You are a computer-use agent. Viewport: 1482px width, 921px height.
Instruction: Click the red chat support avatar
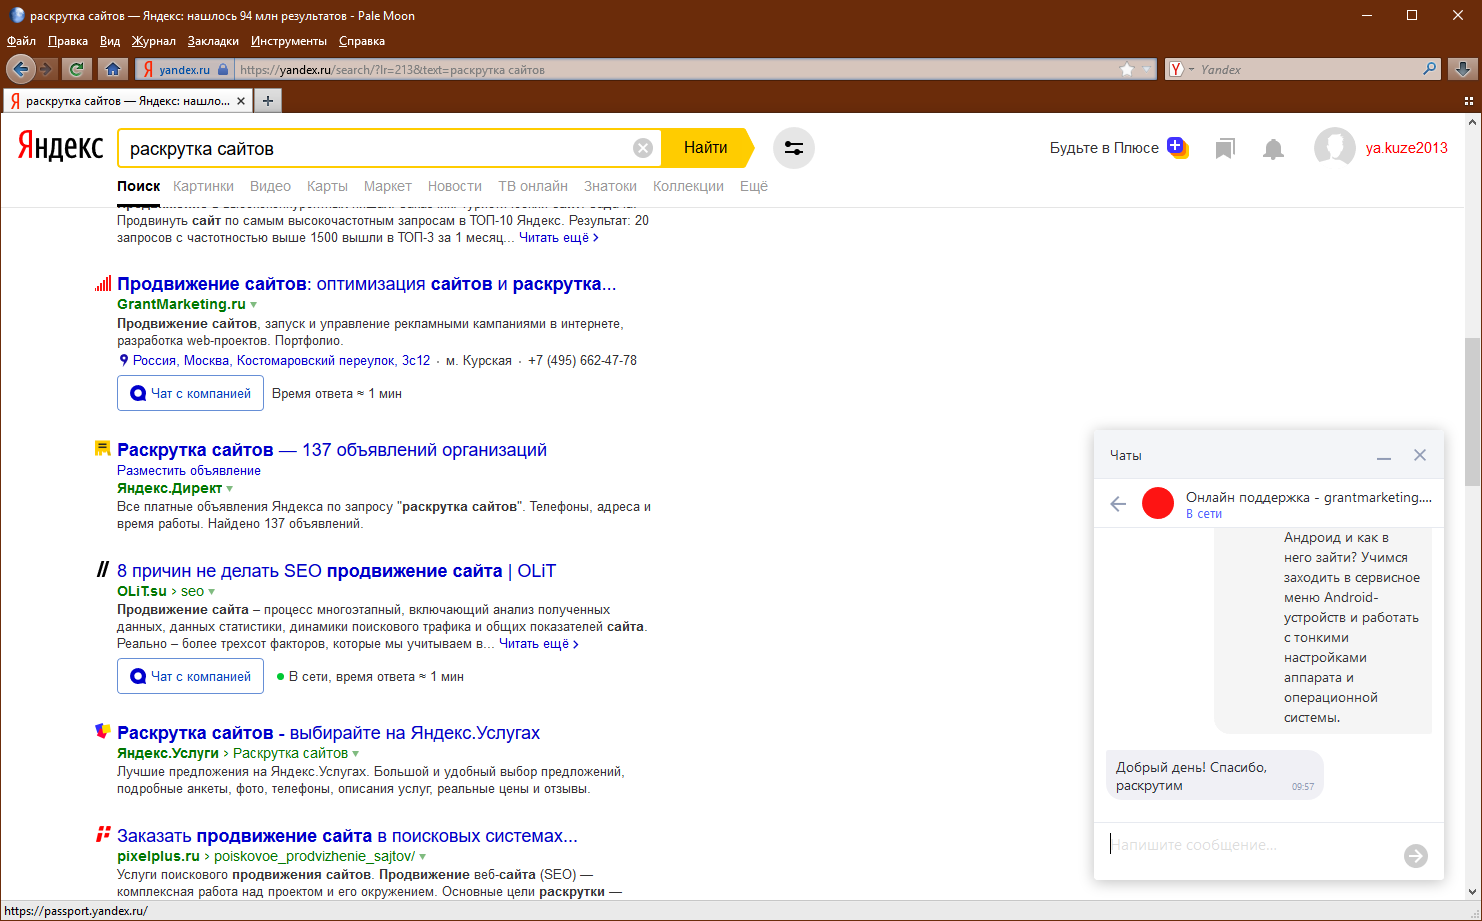click(x=1158, y=503)
